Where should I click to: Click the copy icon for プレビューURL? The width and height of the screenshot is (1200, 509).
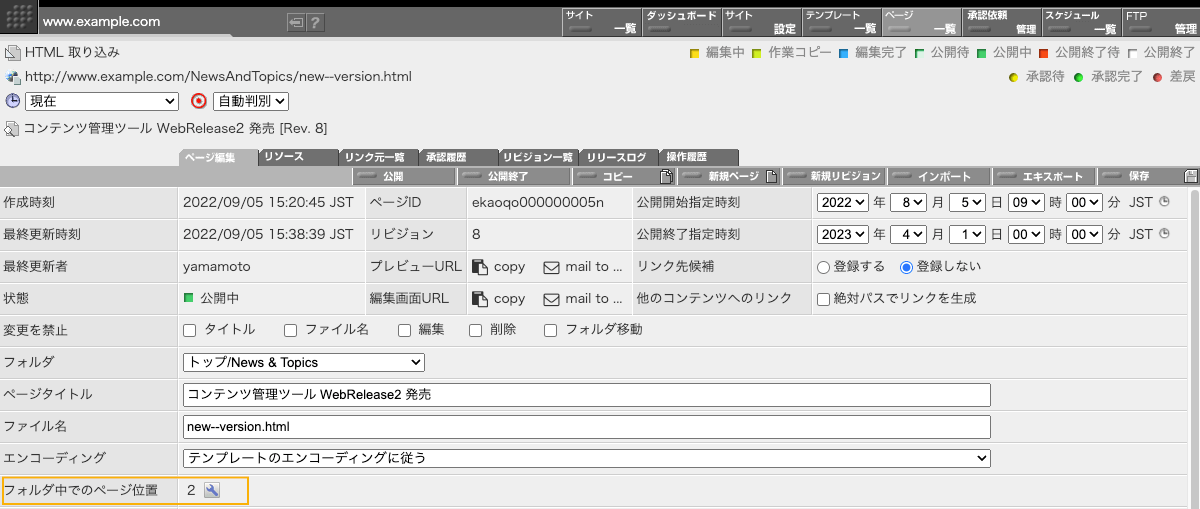(480, 267)
